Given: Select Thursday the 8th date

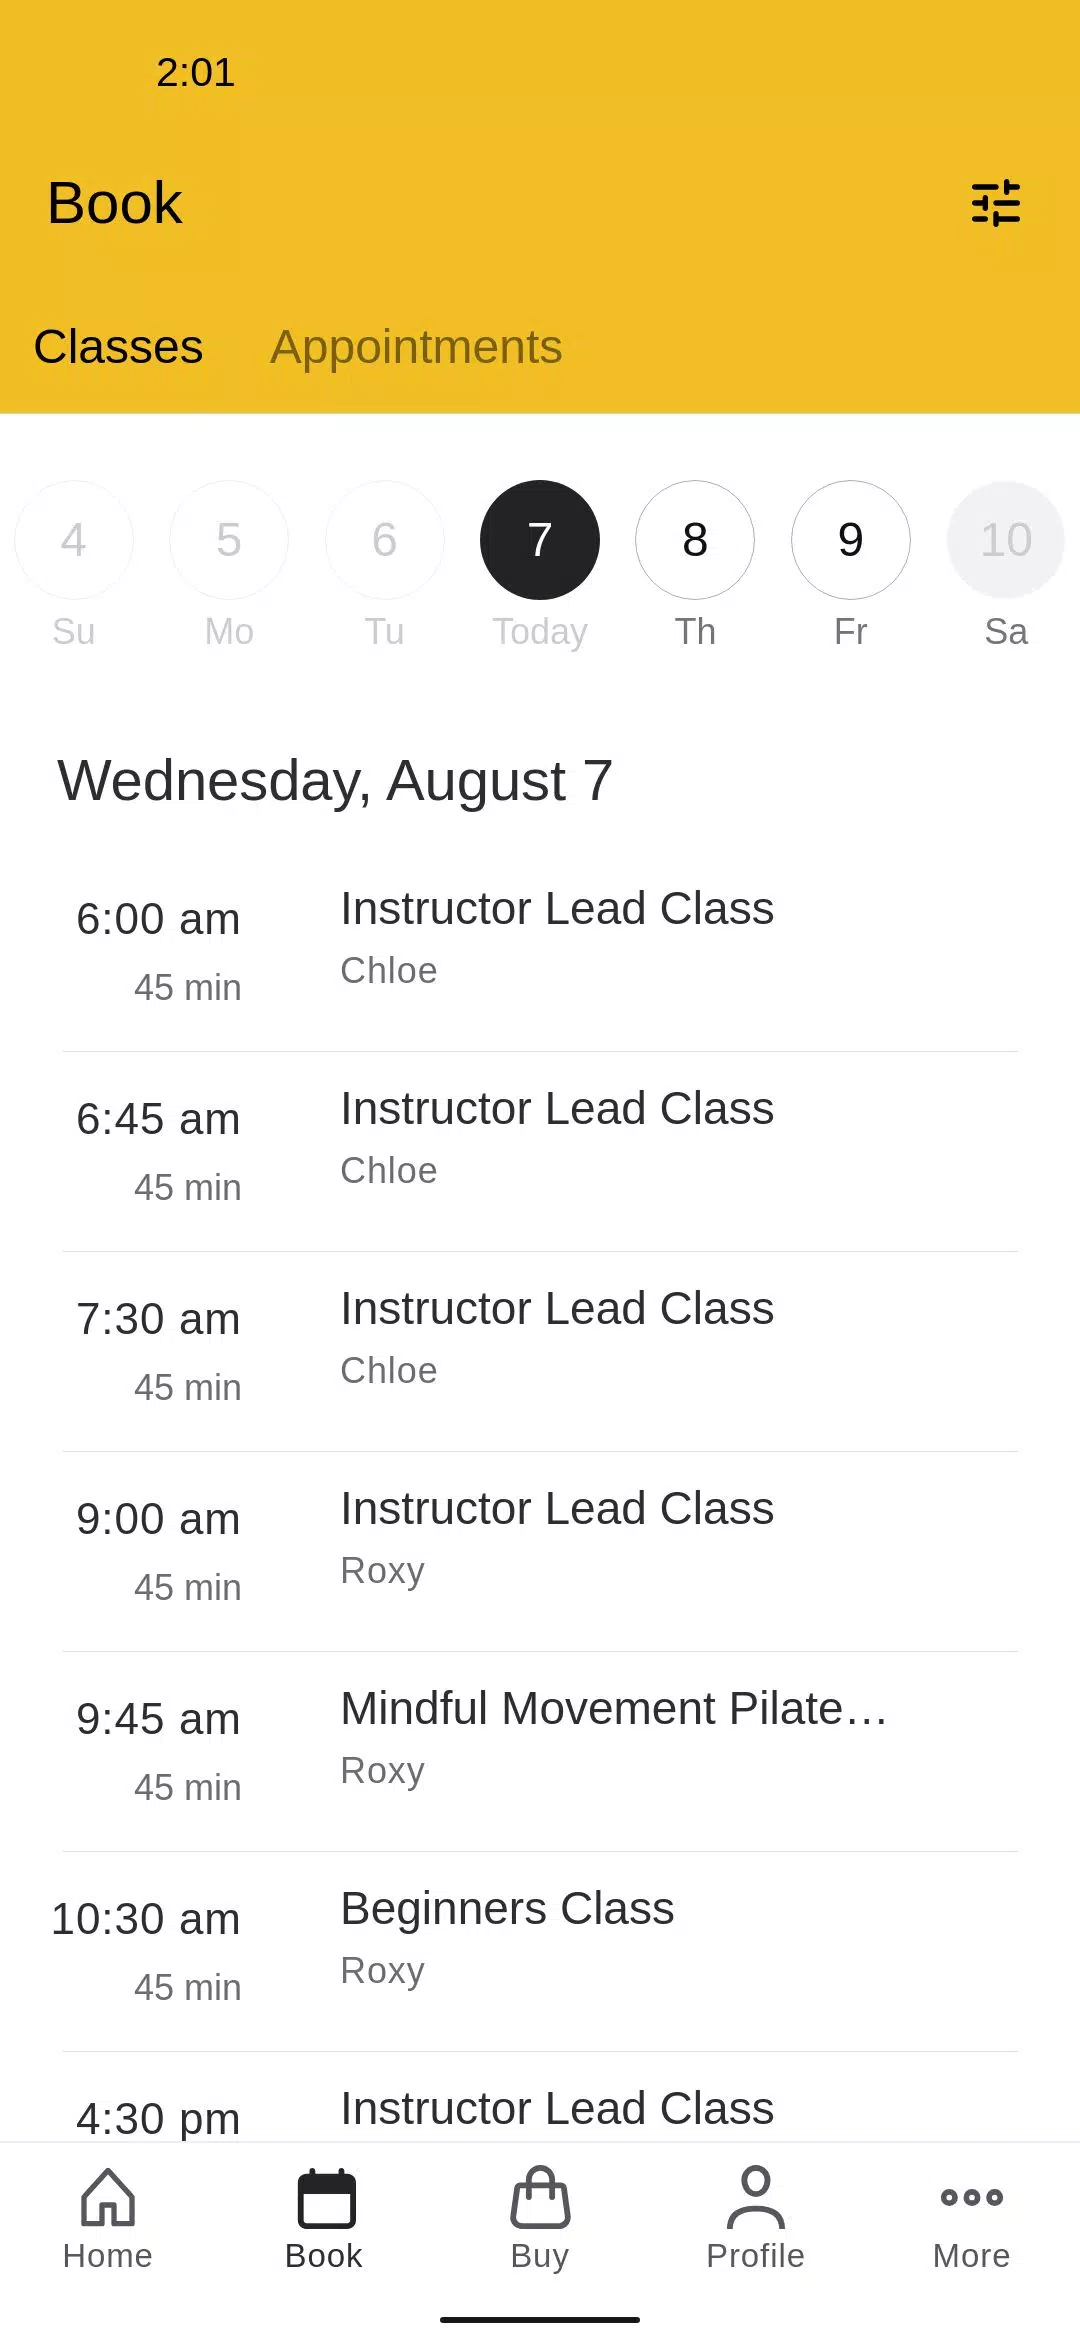Looking at the screenshot, I should click(695, 540).
